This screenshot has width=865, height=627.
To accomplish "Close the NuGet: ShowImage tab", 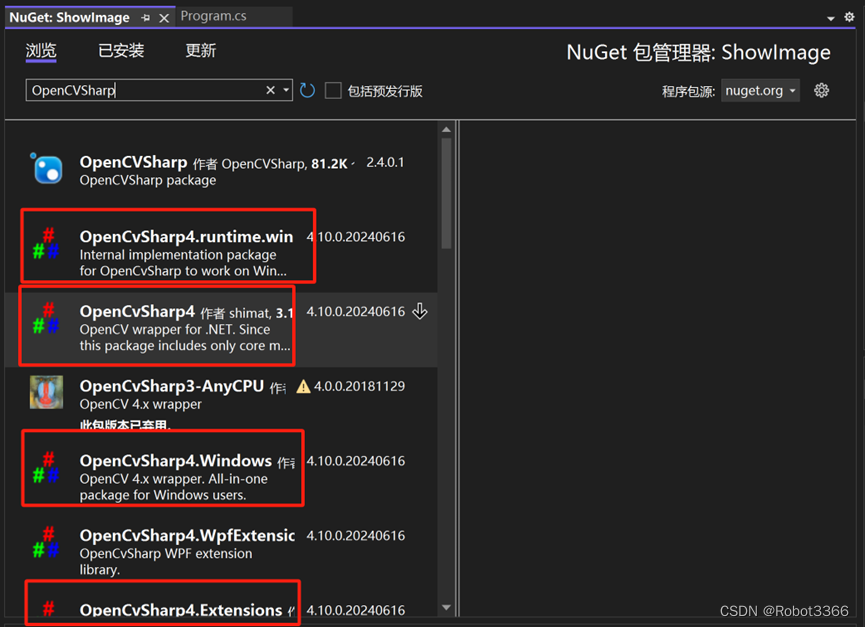I will tap(164, 18).
